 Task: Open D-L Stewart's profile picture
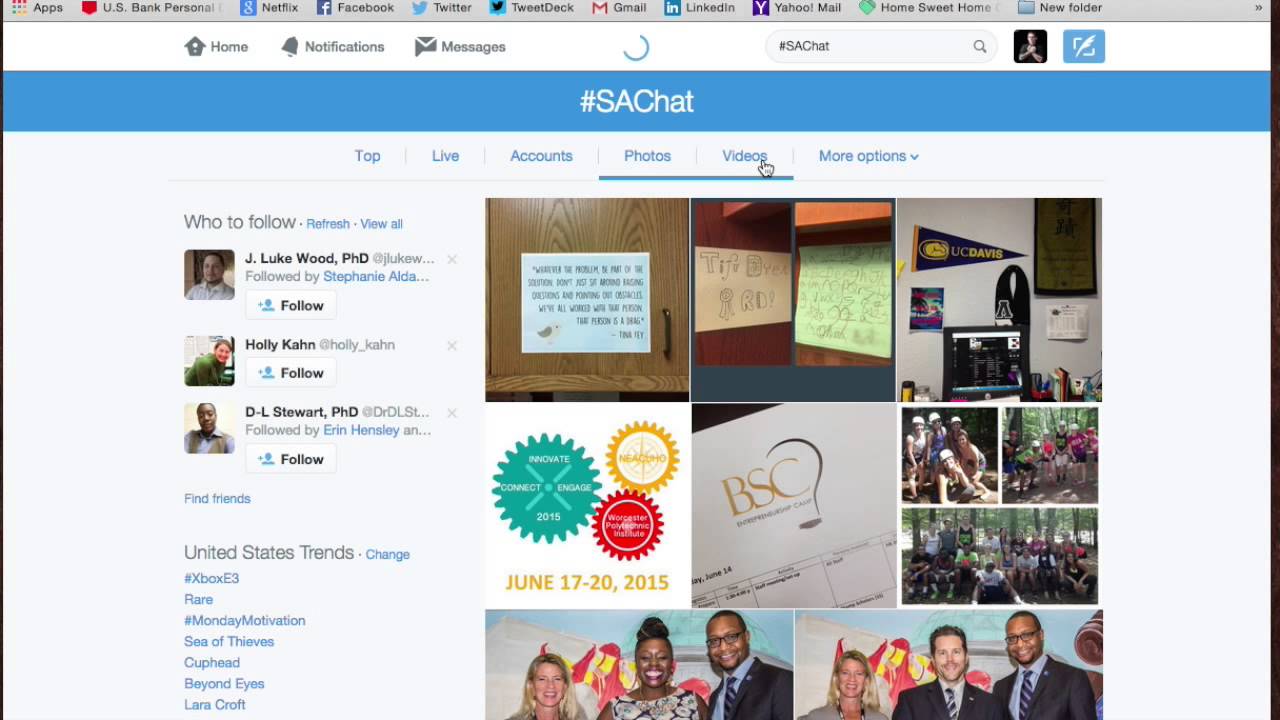coord(209,428)
